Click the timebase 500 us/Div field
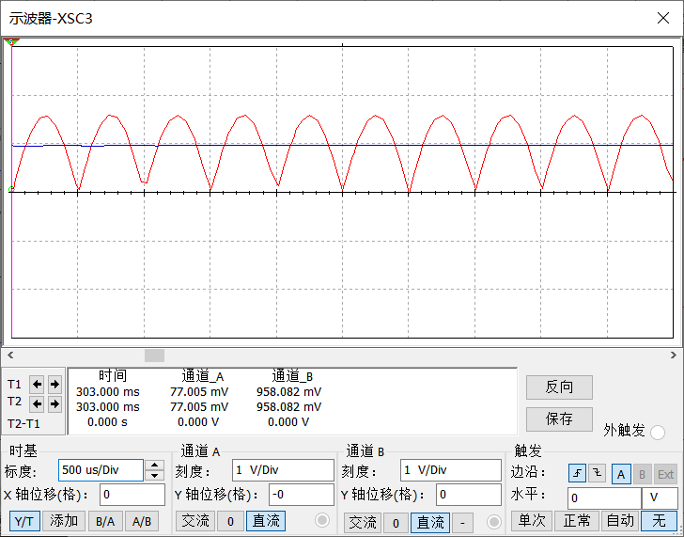The width and height of the screenshot is (684, 538). [101, 470]
